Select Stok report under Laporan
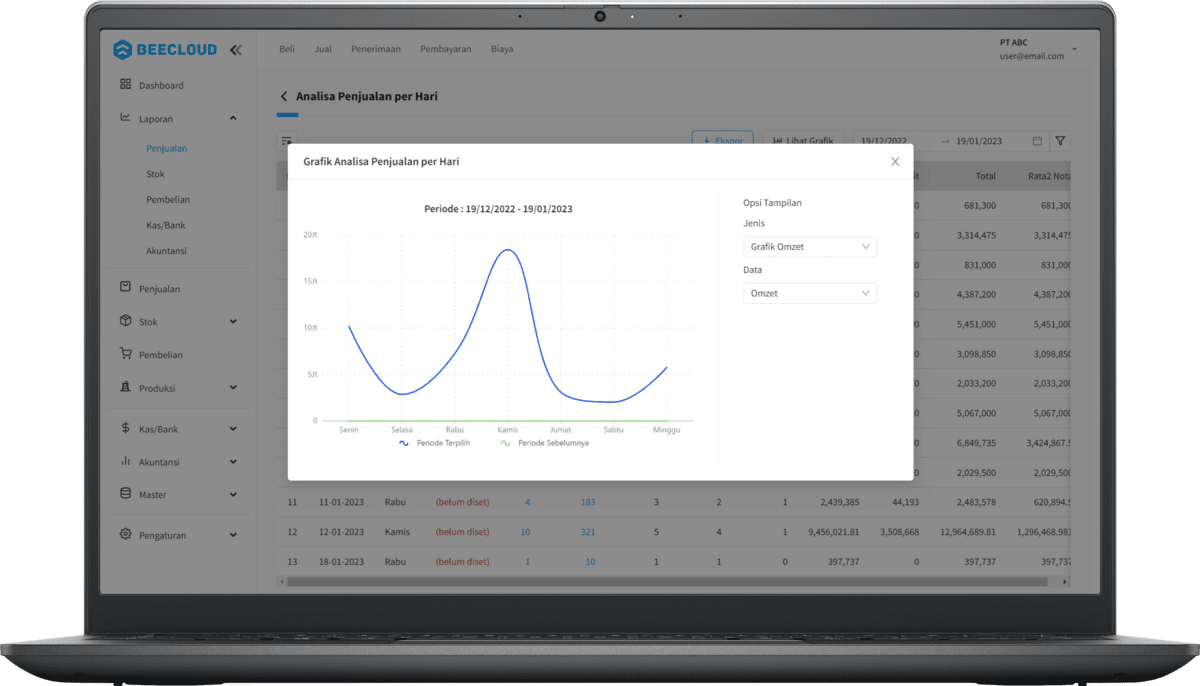The width and height of the screenshot is (1200, 686). (x=155, y=174)
